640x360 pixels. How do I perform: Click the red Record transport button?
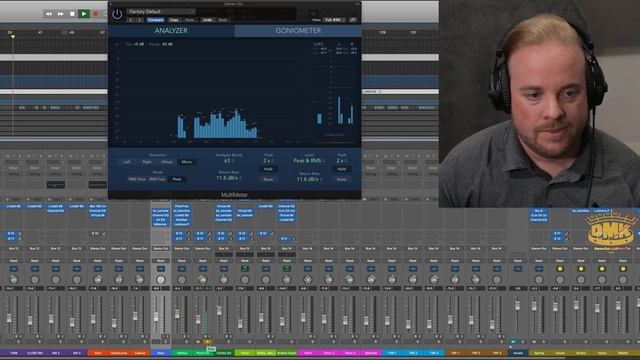[96, 14]
